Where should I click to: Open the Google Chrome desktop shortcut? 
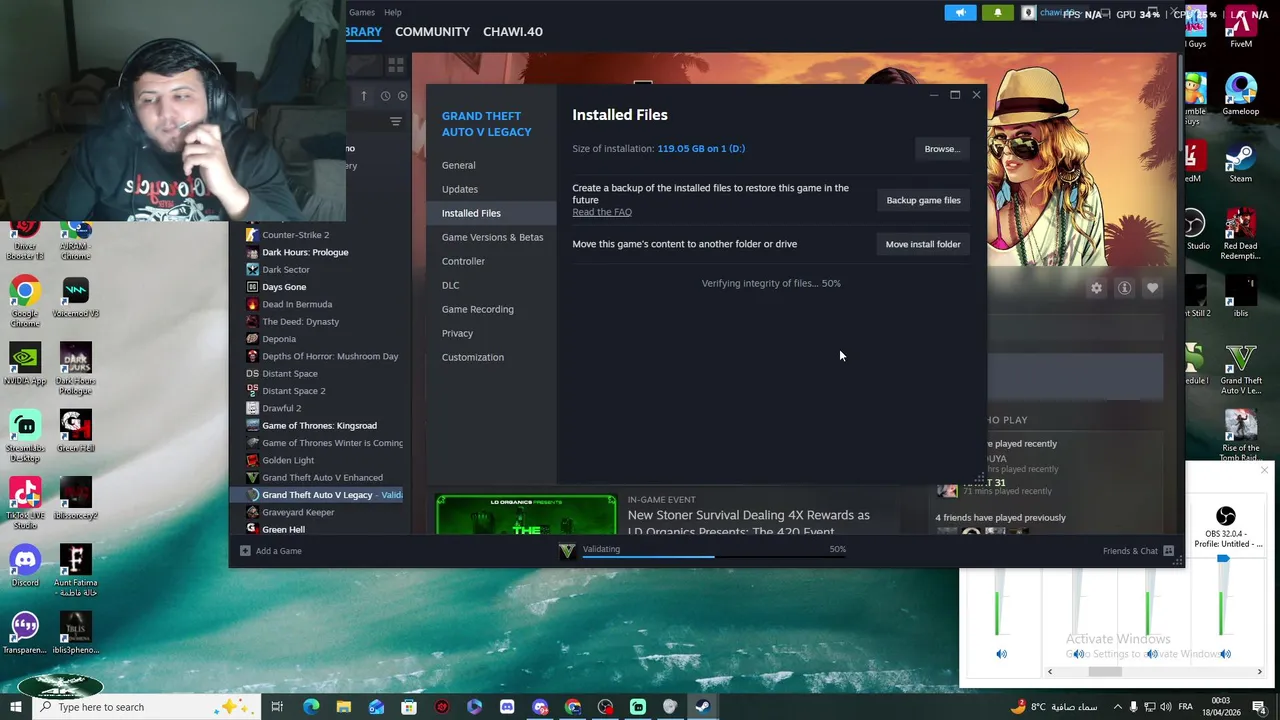(25, 302)
